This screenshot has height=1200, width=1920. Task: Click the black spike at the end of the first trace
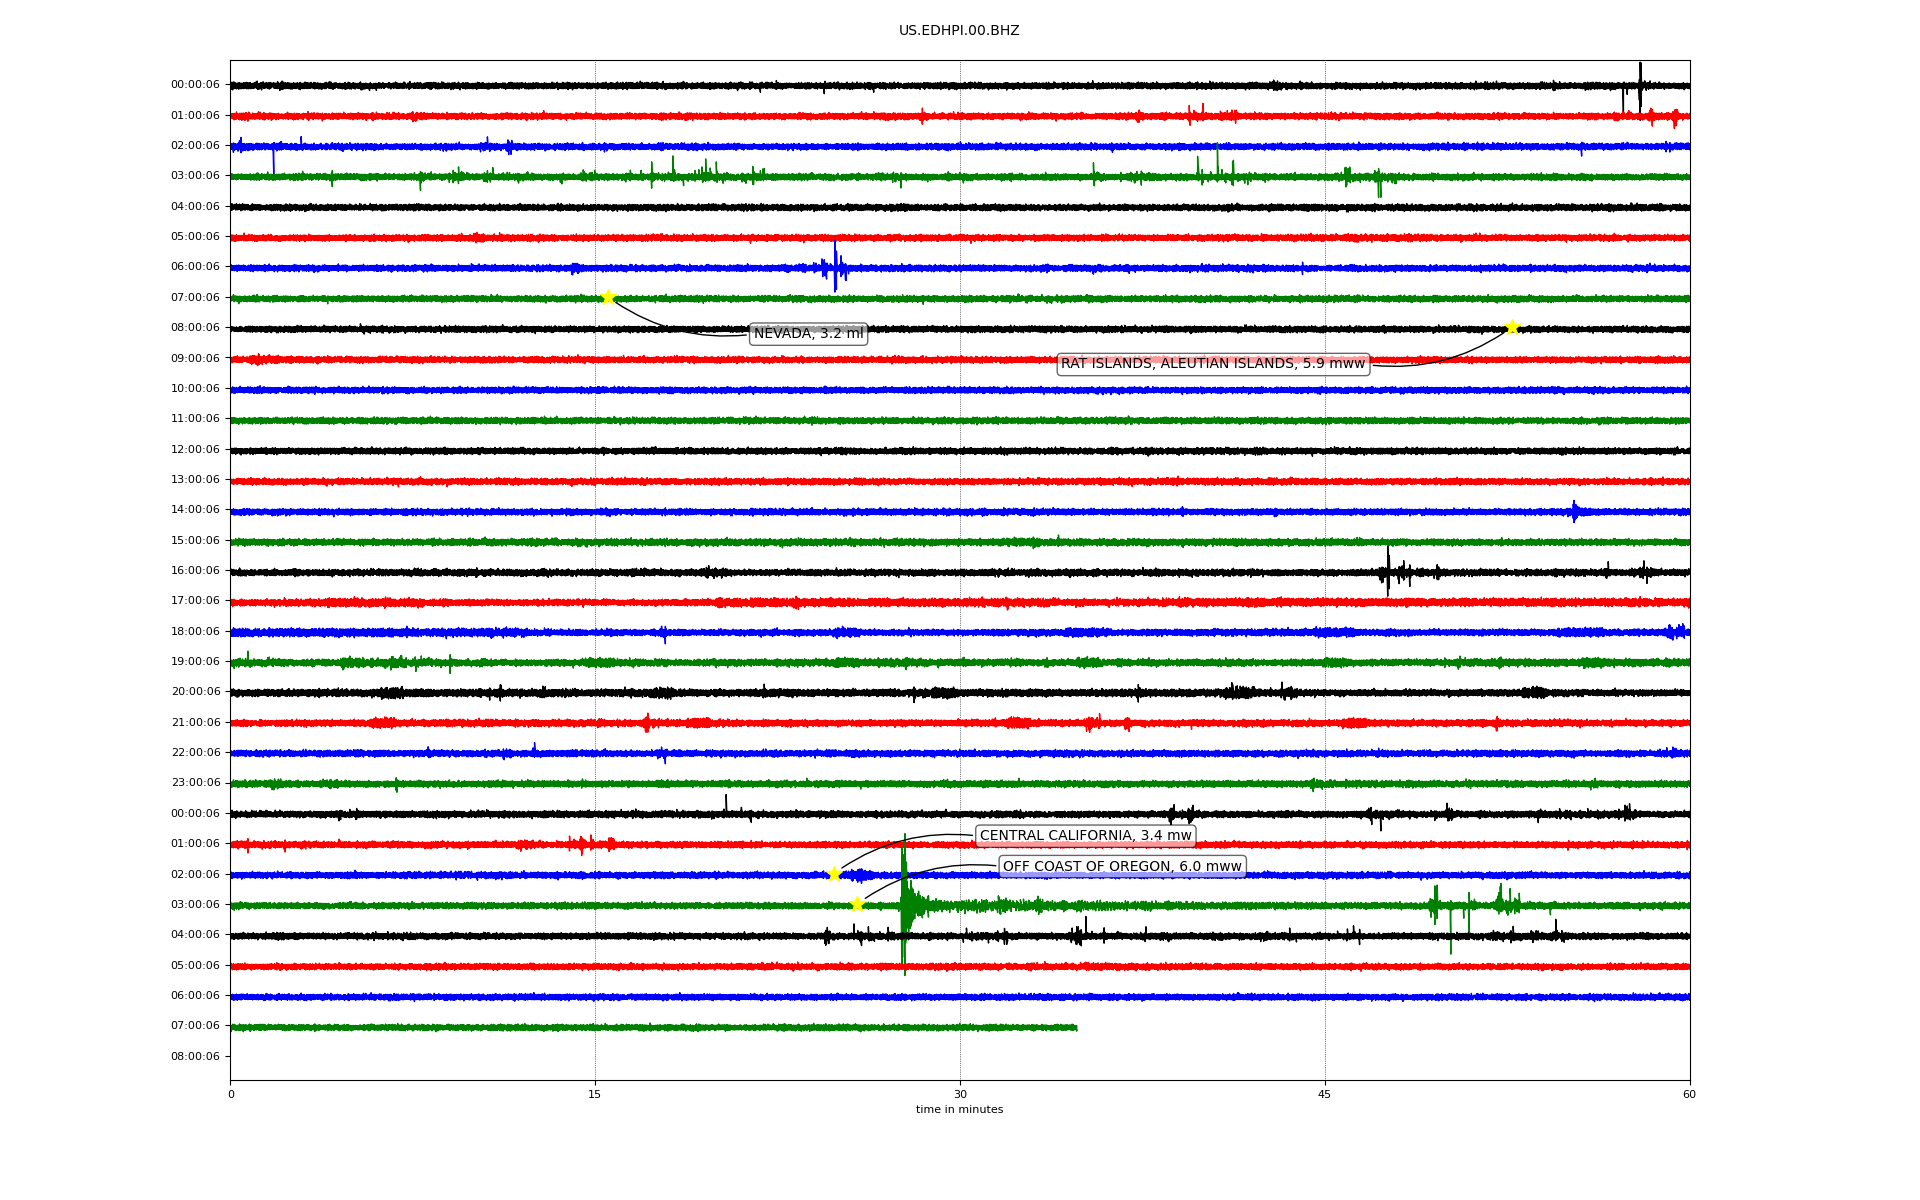click(1640, 82)
